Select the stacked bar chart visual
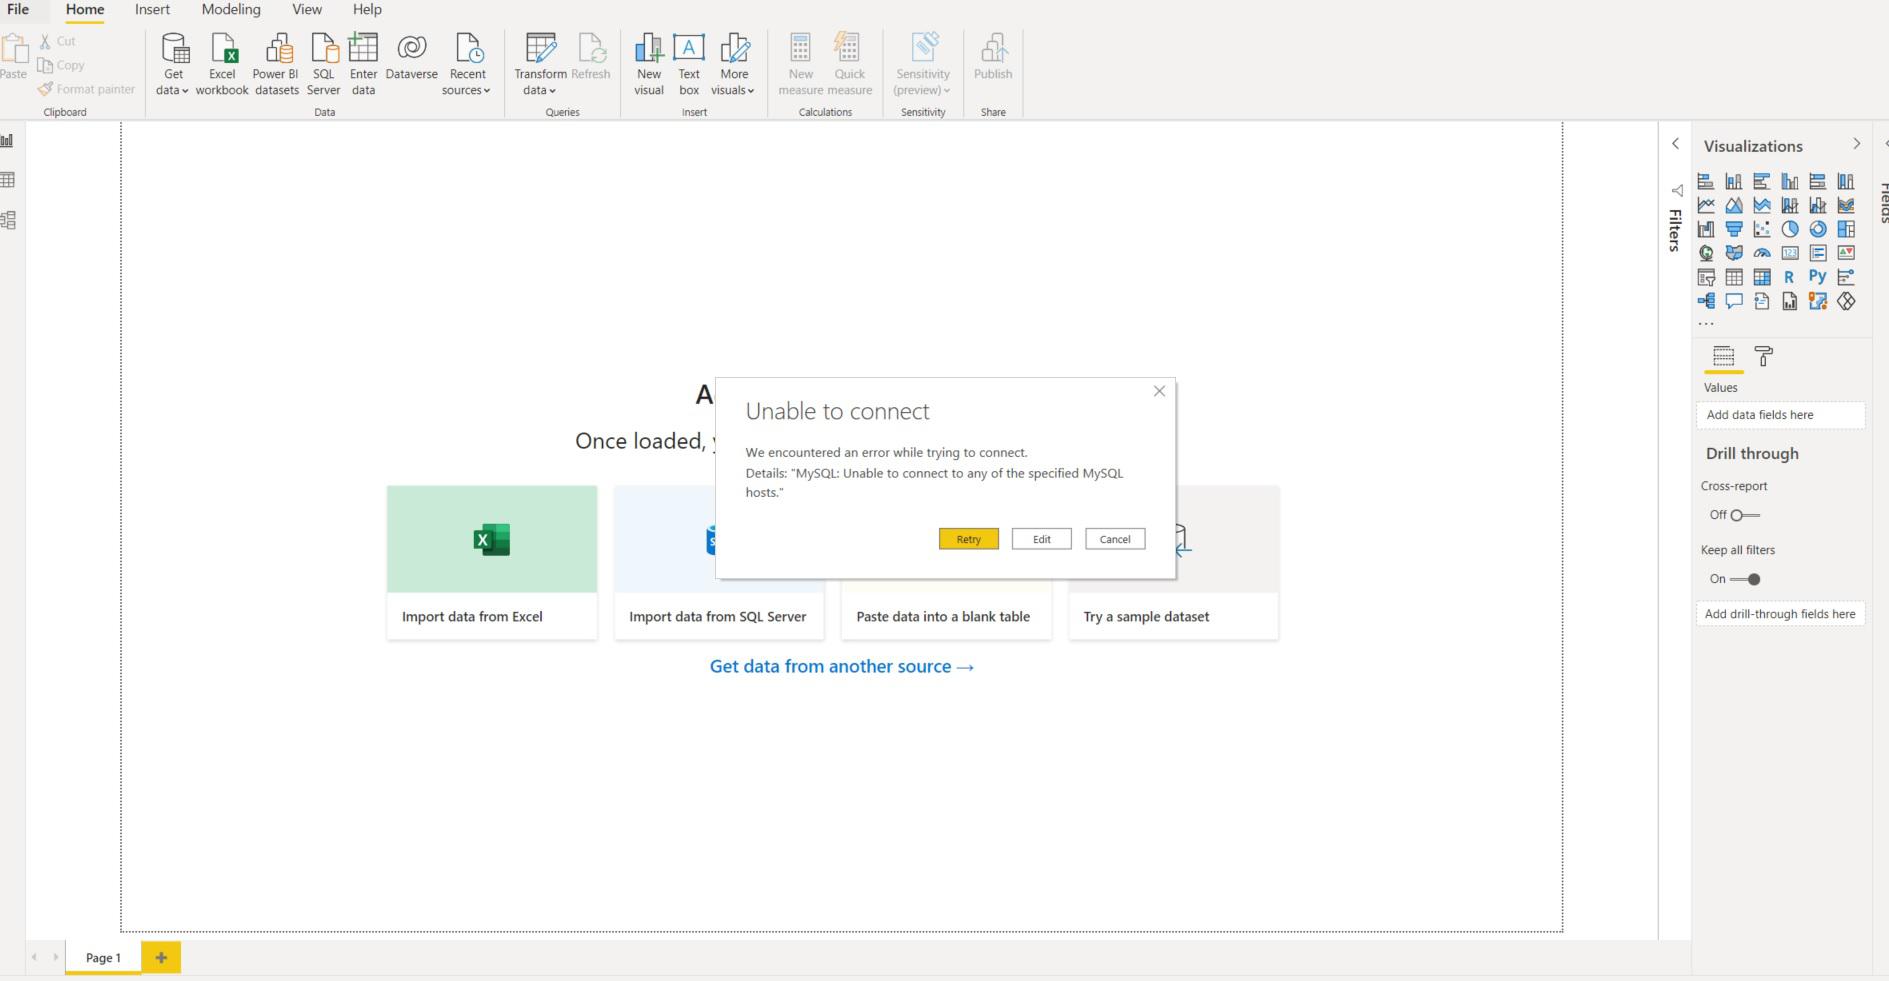 (x=1706, y=181)
